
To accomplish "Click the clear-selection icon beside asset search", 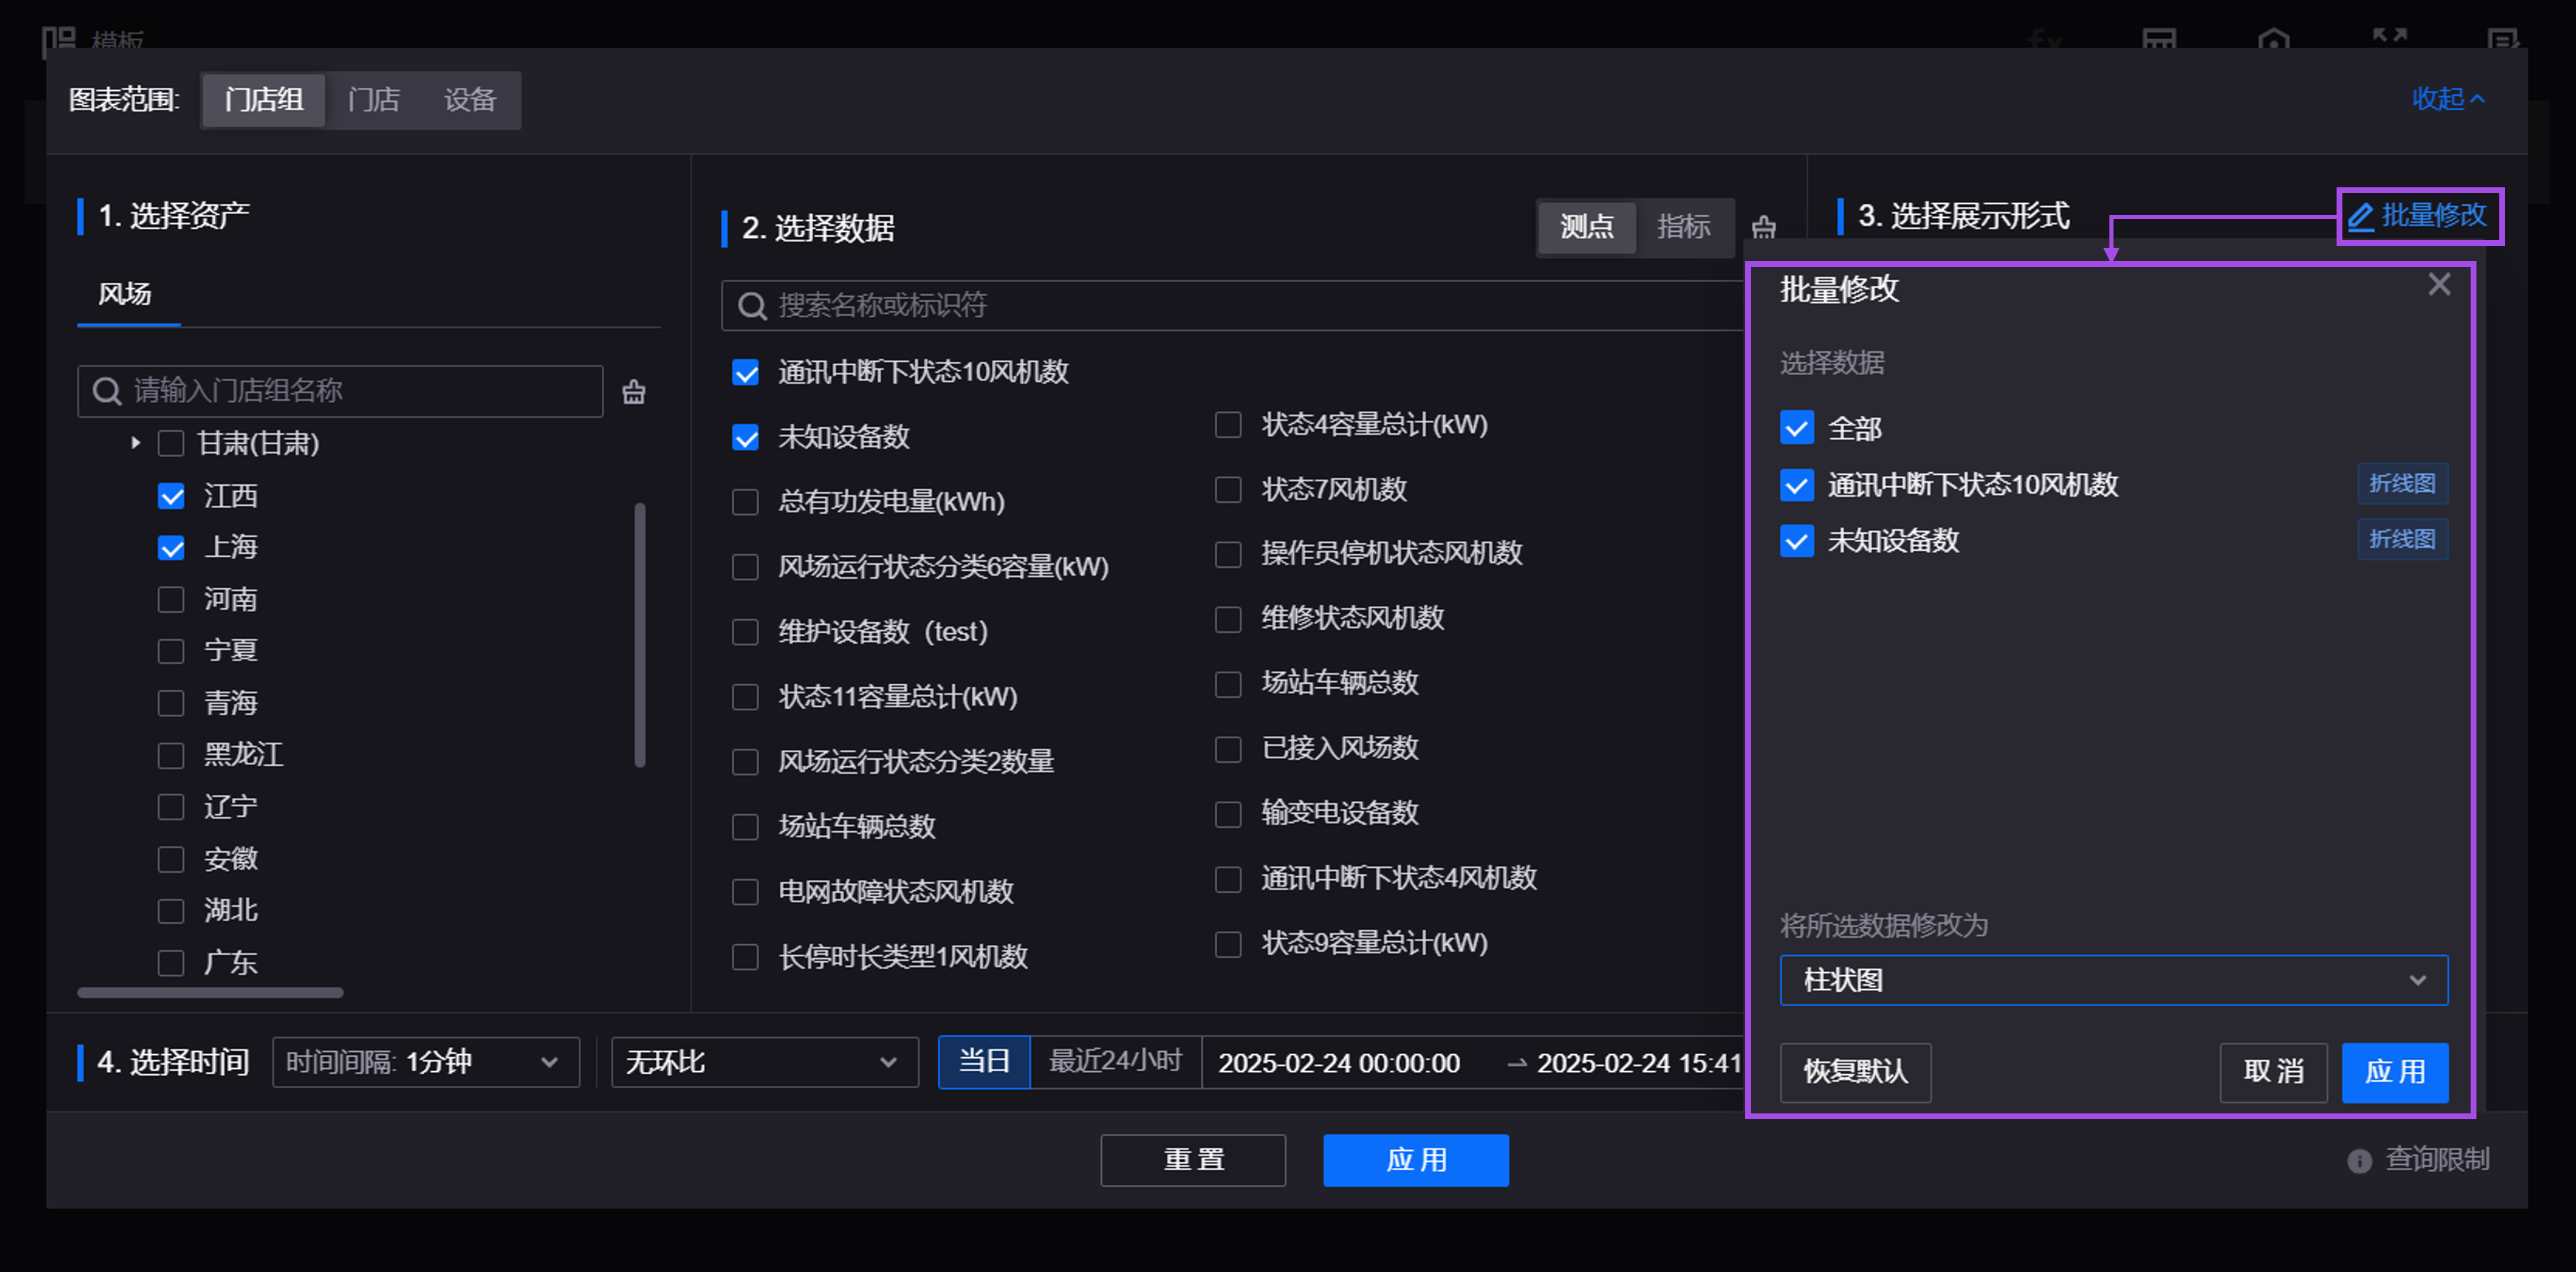I will pos(634,391).
